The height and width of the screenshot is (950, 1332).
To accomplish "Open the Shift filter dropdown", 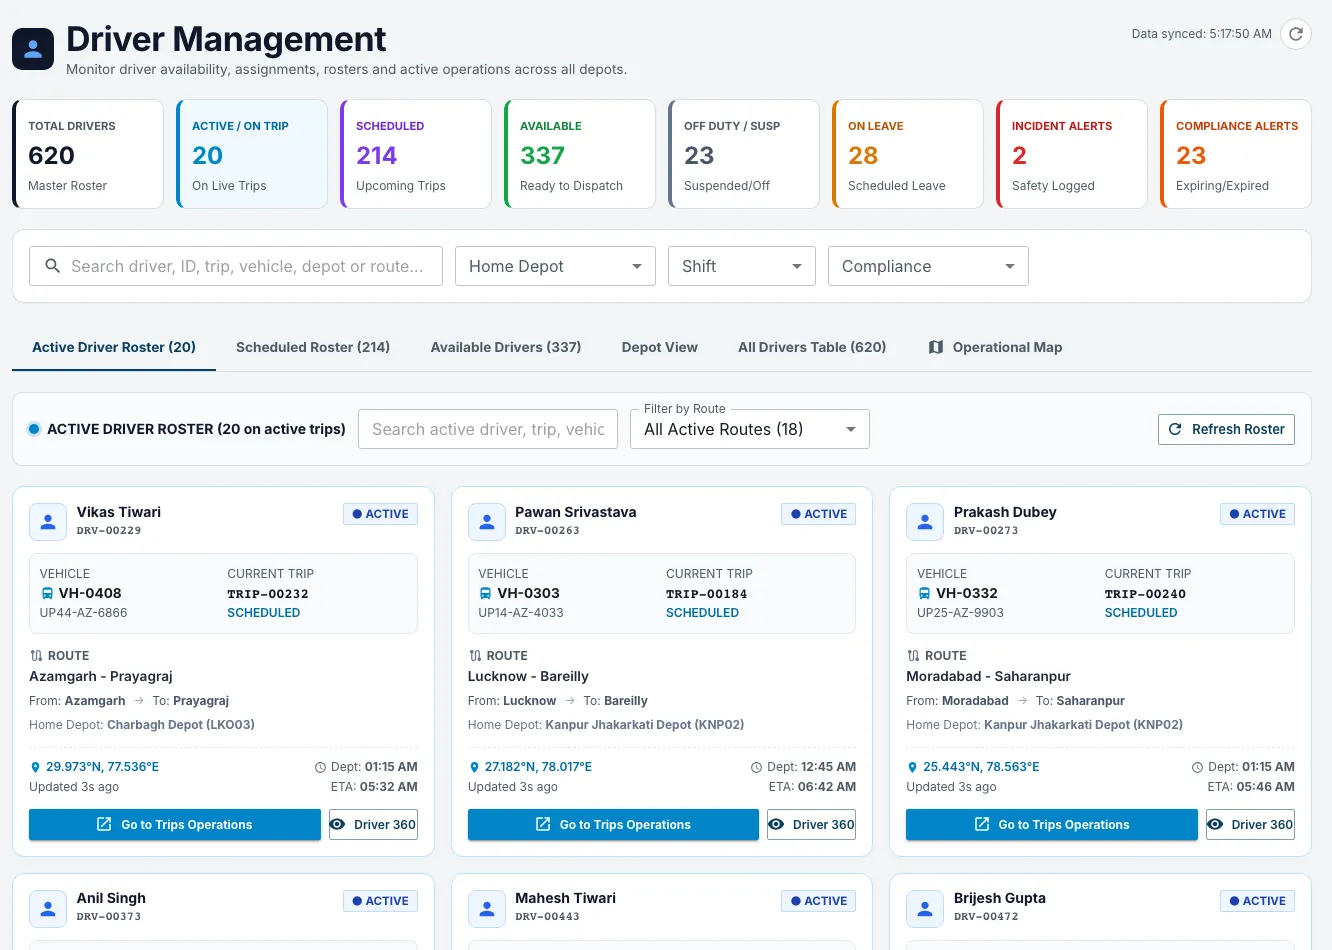I will [x=742, y=266].
